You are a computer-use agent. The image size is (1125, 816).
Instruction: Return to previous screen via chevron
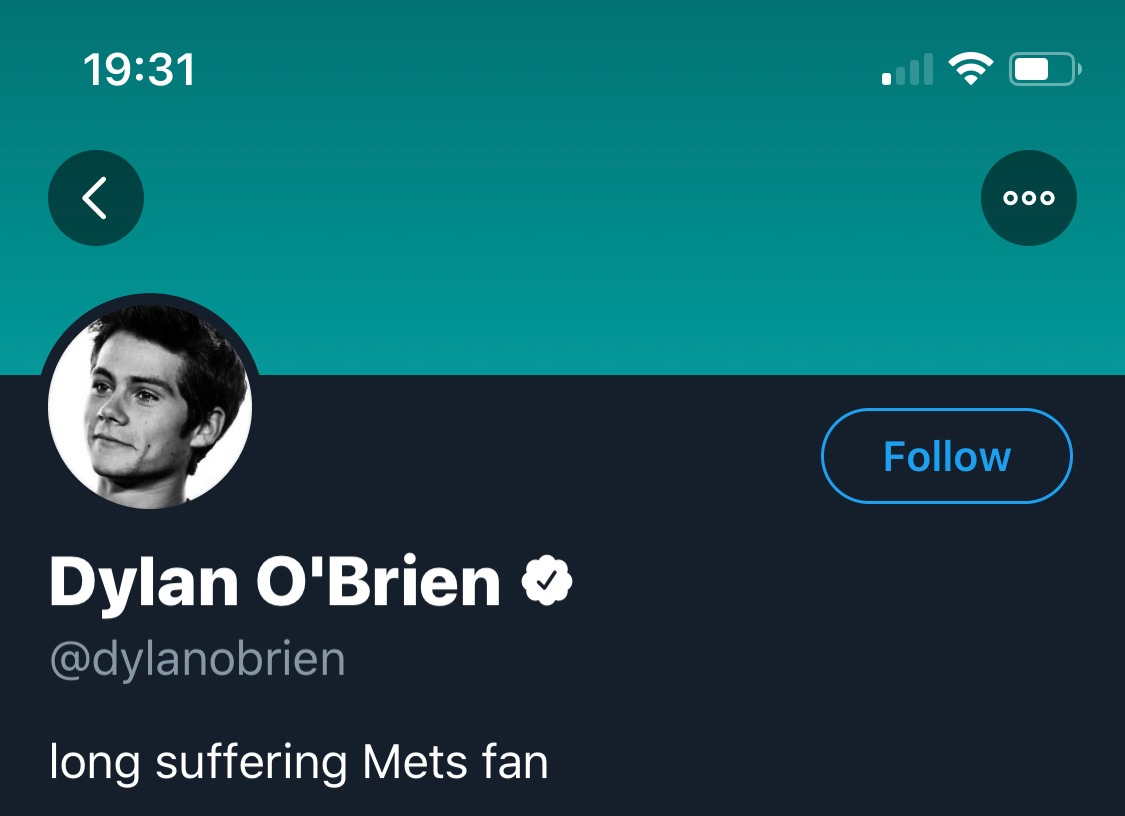coord(96,198)
